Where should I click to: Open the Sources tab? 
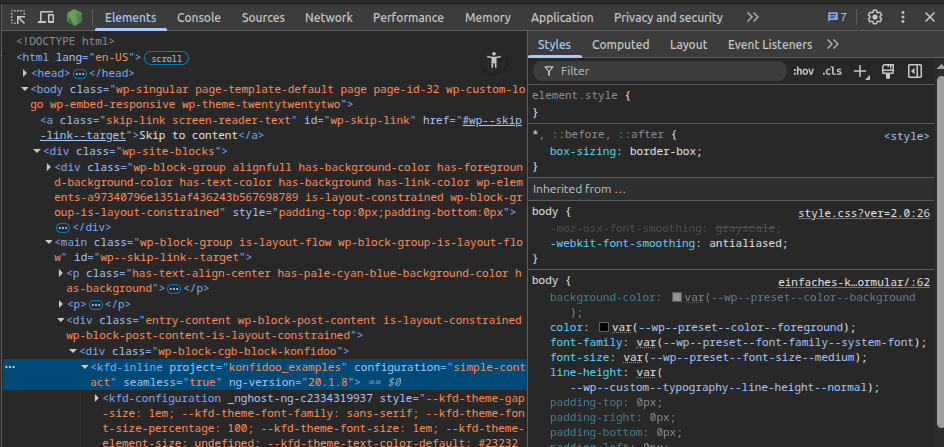(x=262, y=17)
